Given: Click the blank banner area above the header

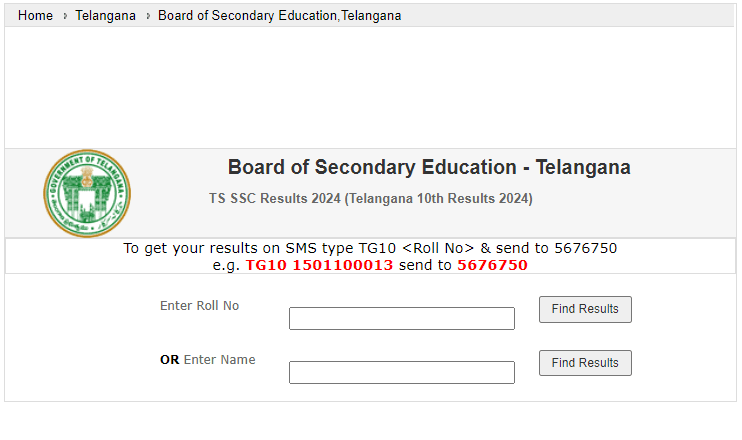Looking at the screenshot, I should (x=370, y=88).
